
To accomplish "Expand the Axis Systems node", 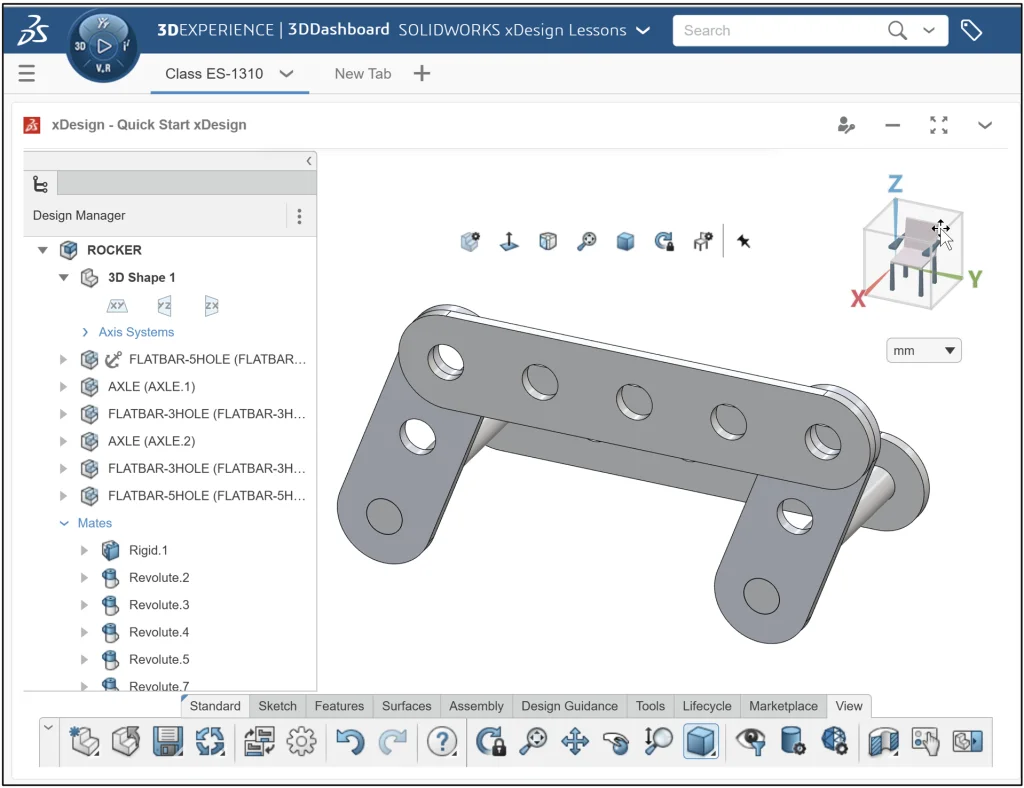I will (x=83, y=331).
